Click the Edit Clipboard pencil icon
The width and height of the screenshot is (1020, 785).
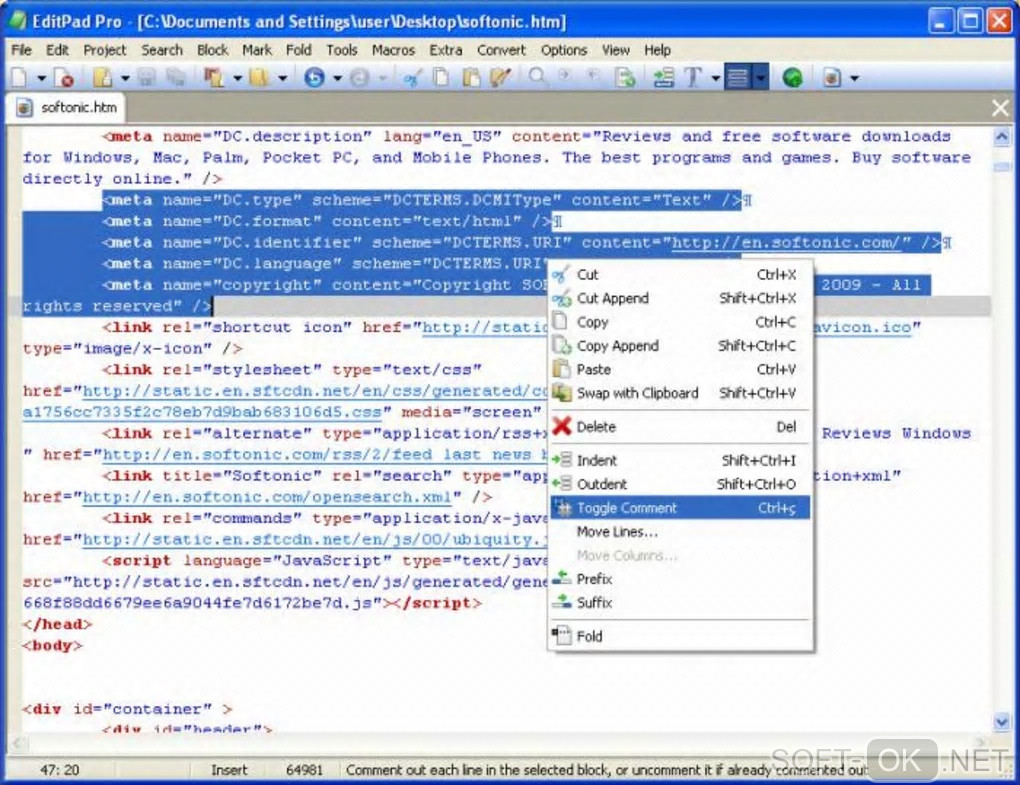coord(500,78)
